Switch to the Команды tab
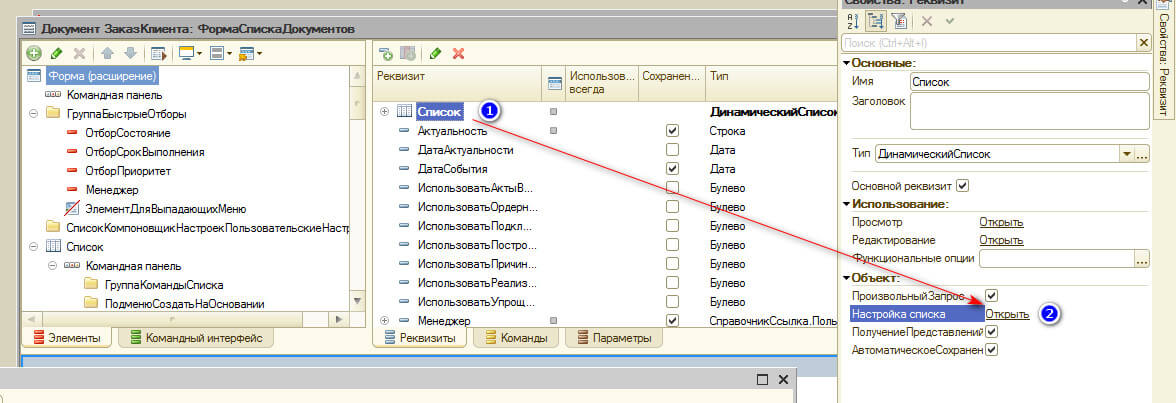1176x403 pixels. tap(518, 339)
